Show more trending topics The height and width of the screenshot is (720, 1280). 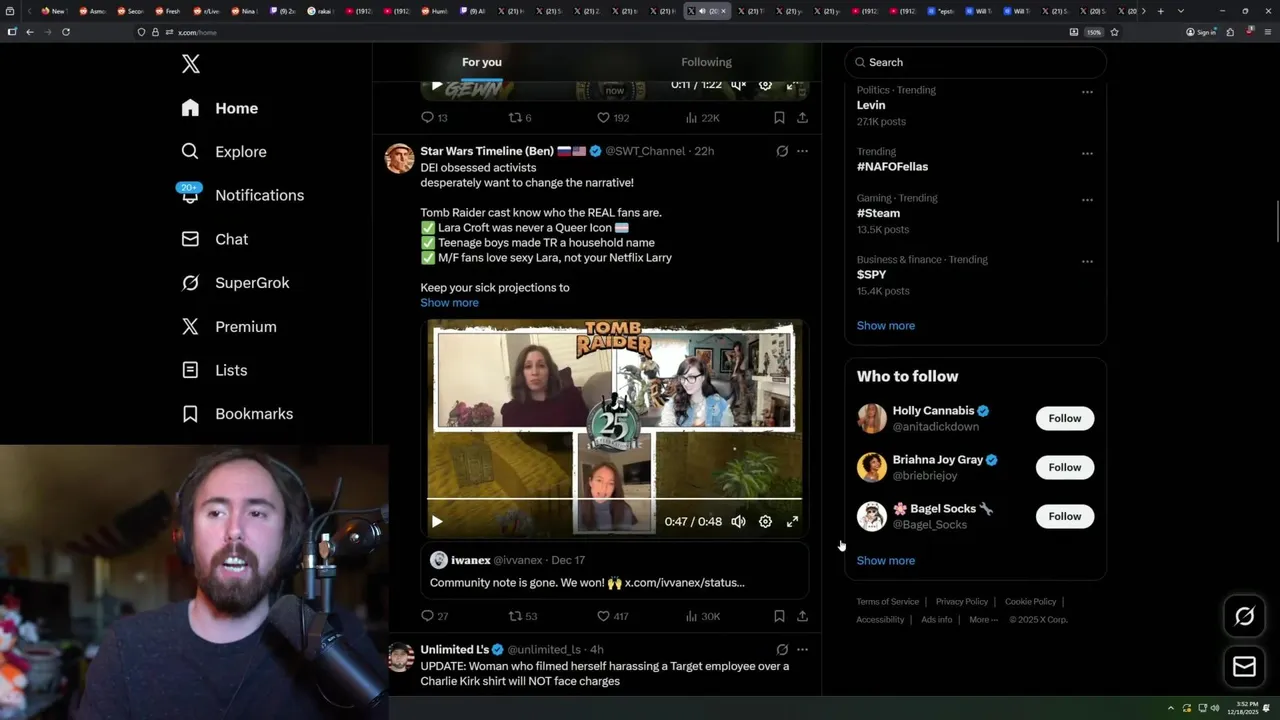tap(886, 325)
